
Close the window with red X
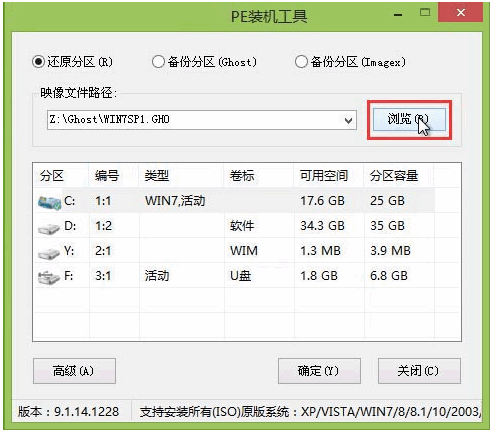click(461, 13)
